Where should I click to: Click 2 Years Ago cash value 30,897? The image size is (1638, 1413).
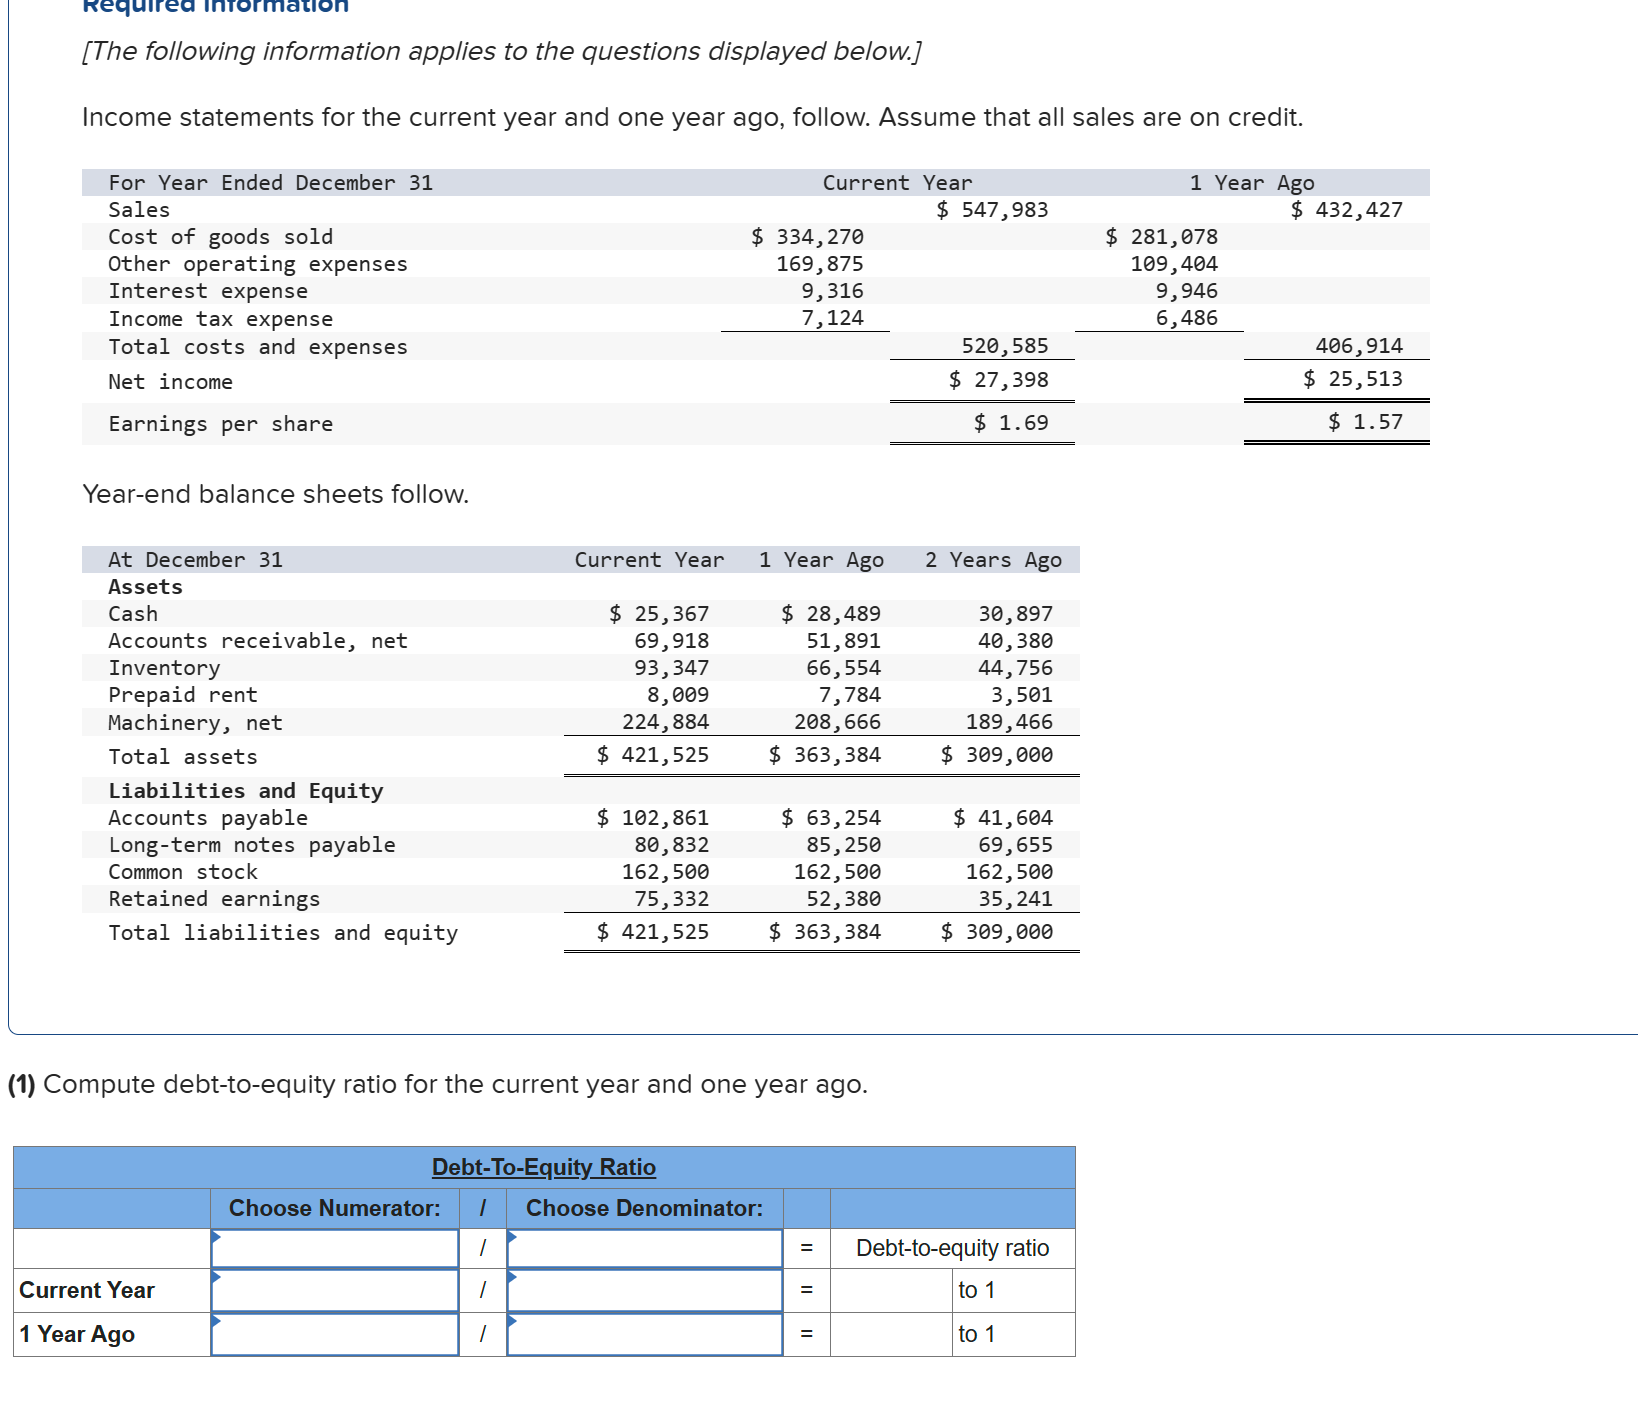pos(1015,614)
